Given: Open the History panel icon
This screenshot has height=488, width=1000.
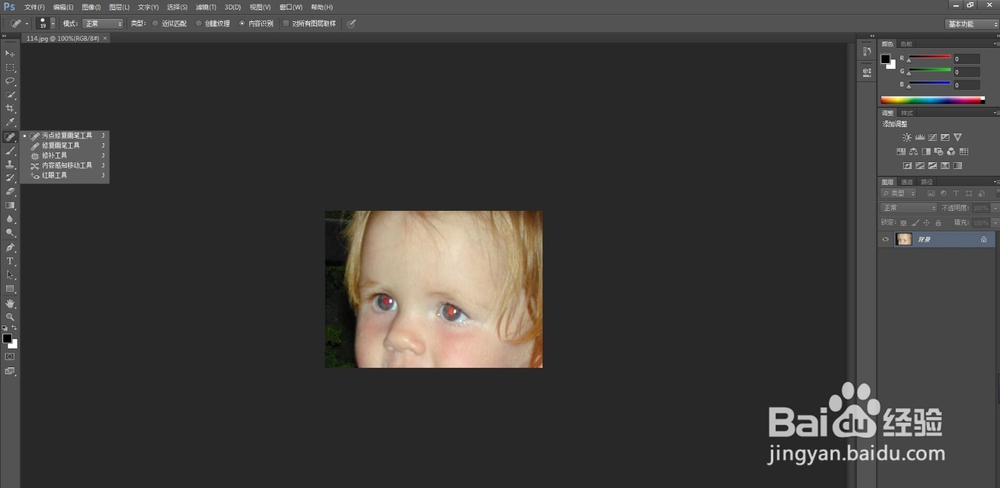Looking at the screenshot, I should tap(866, 52).
